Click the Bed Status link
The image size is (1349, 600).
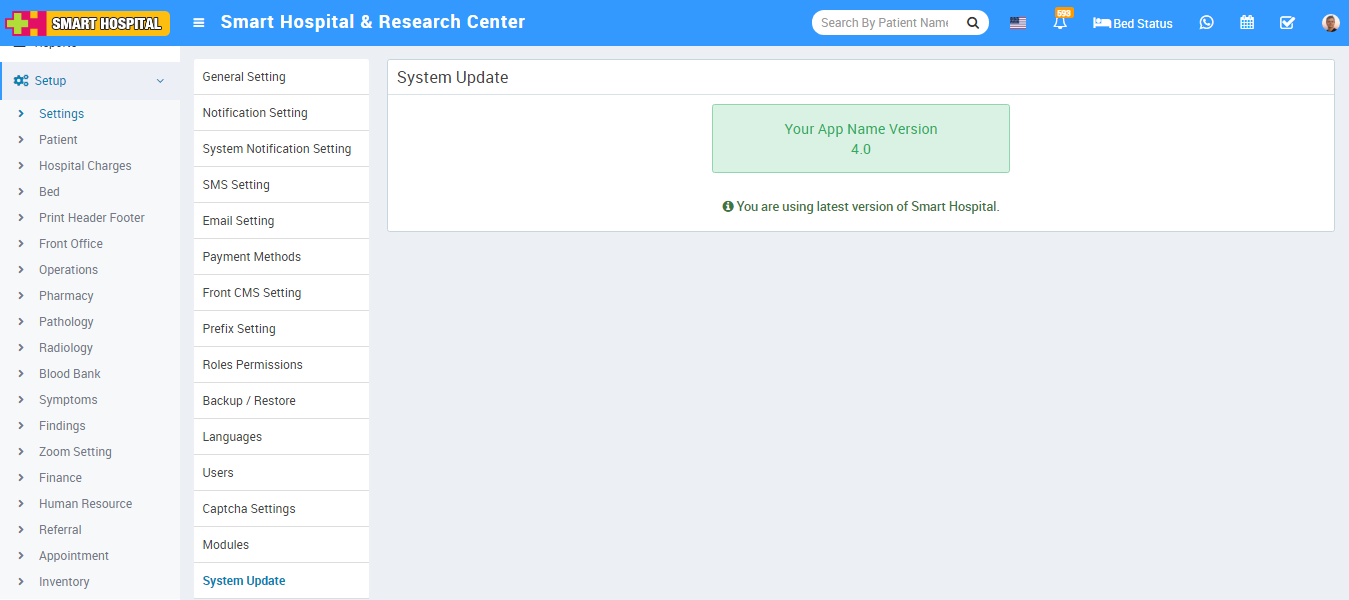[1133, 23]
